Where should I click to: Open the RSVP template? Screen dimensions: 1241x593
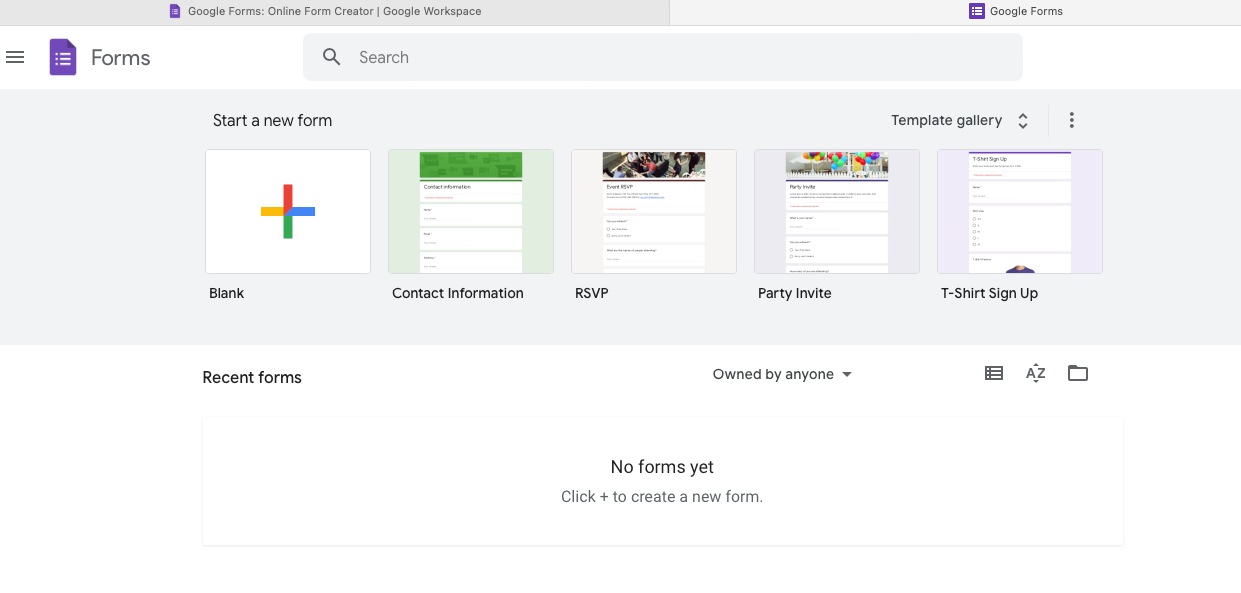(653, 211)
